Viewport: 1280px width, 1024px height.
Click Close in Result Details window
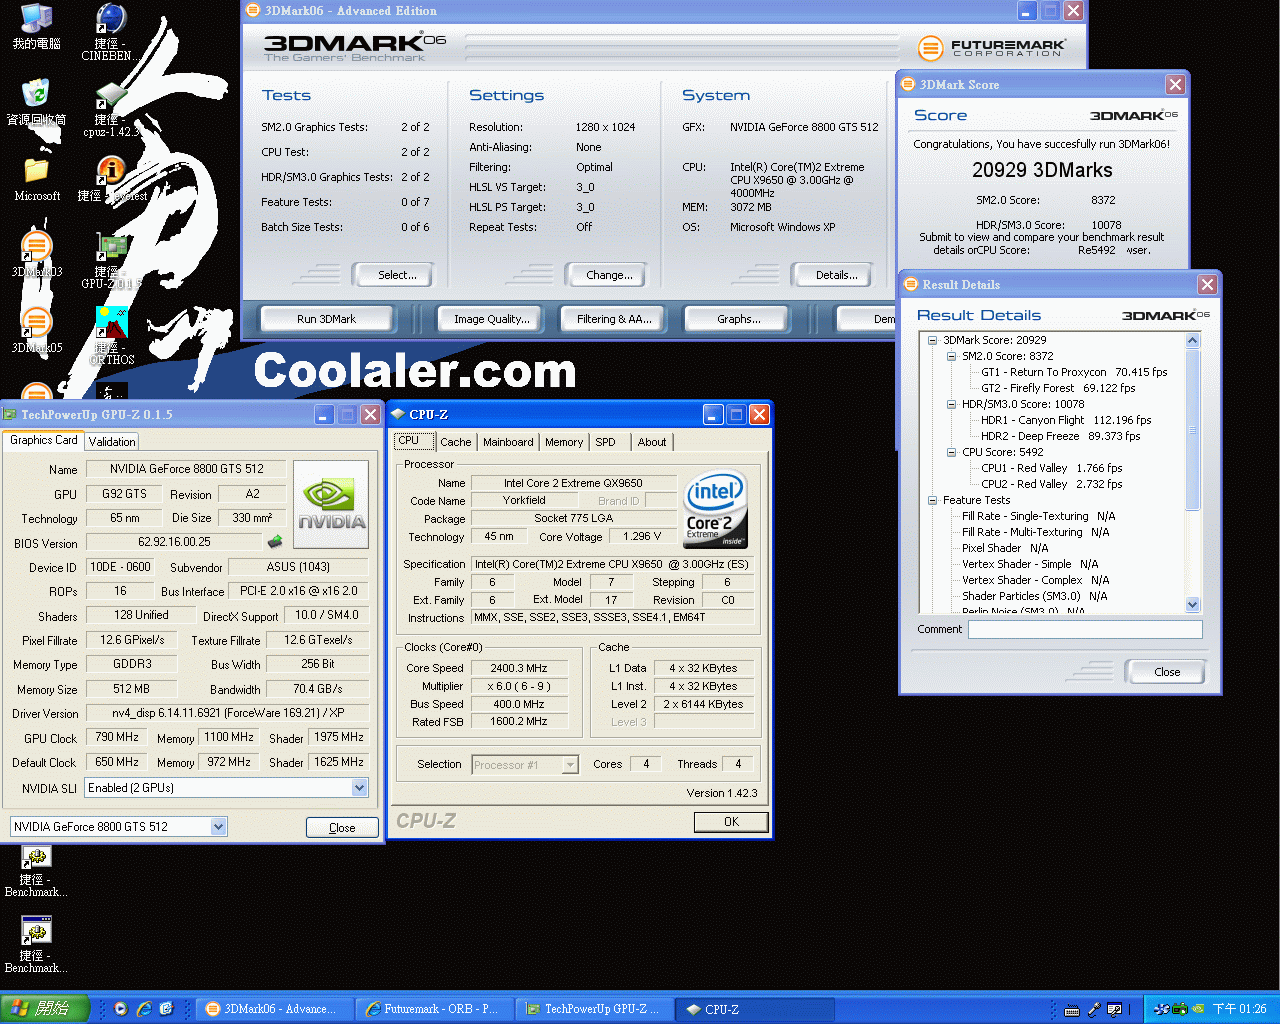1167,672
